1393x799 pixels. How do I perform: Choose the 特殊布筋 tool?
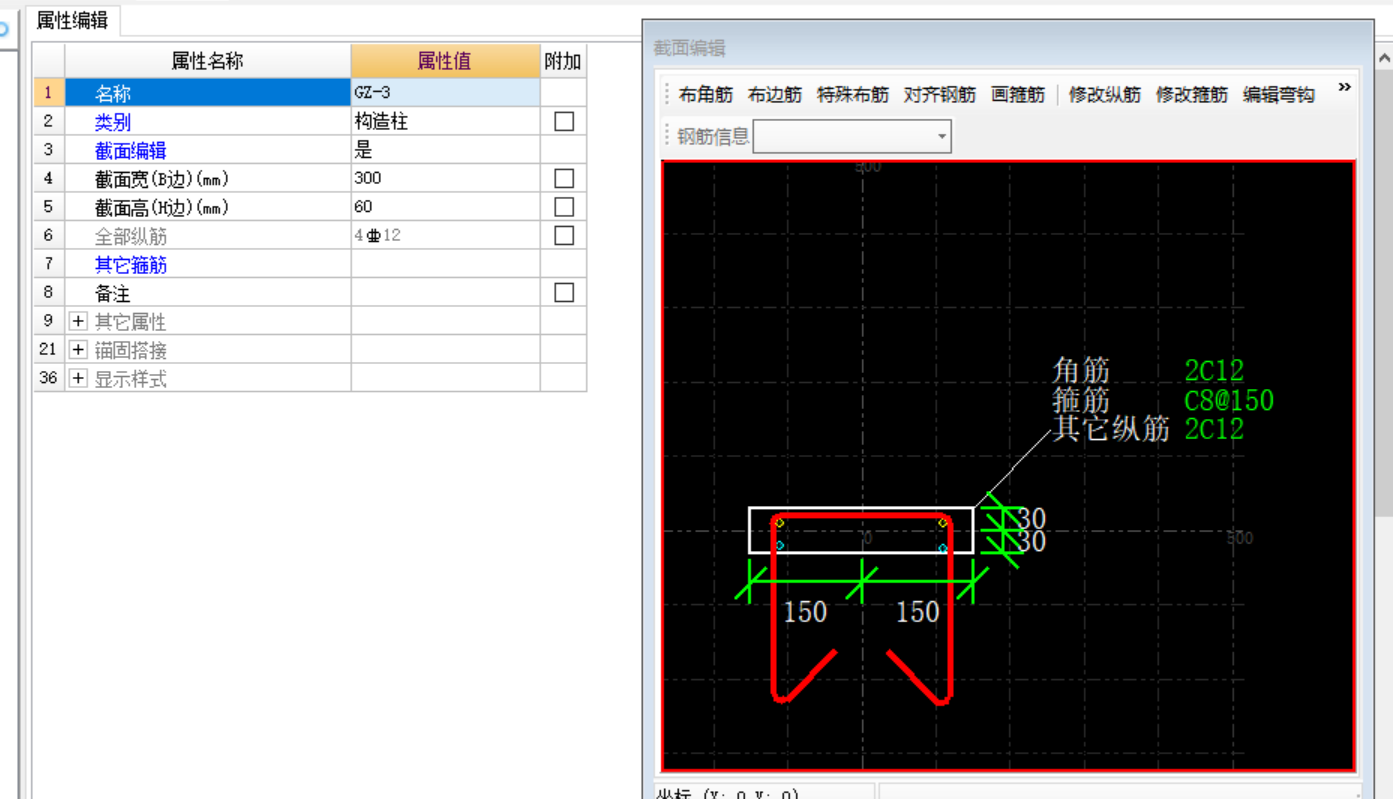pyautogui.click(x=852, y=95)
